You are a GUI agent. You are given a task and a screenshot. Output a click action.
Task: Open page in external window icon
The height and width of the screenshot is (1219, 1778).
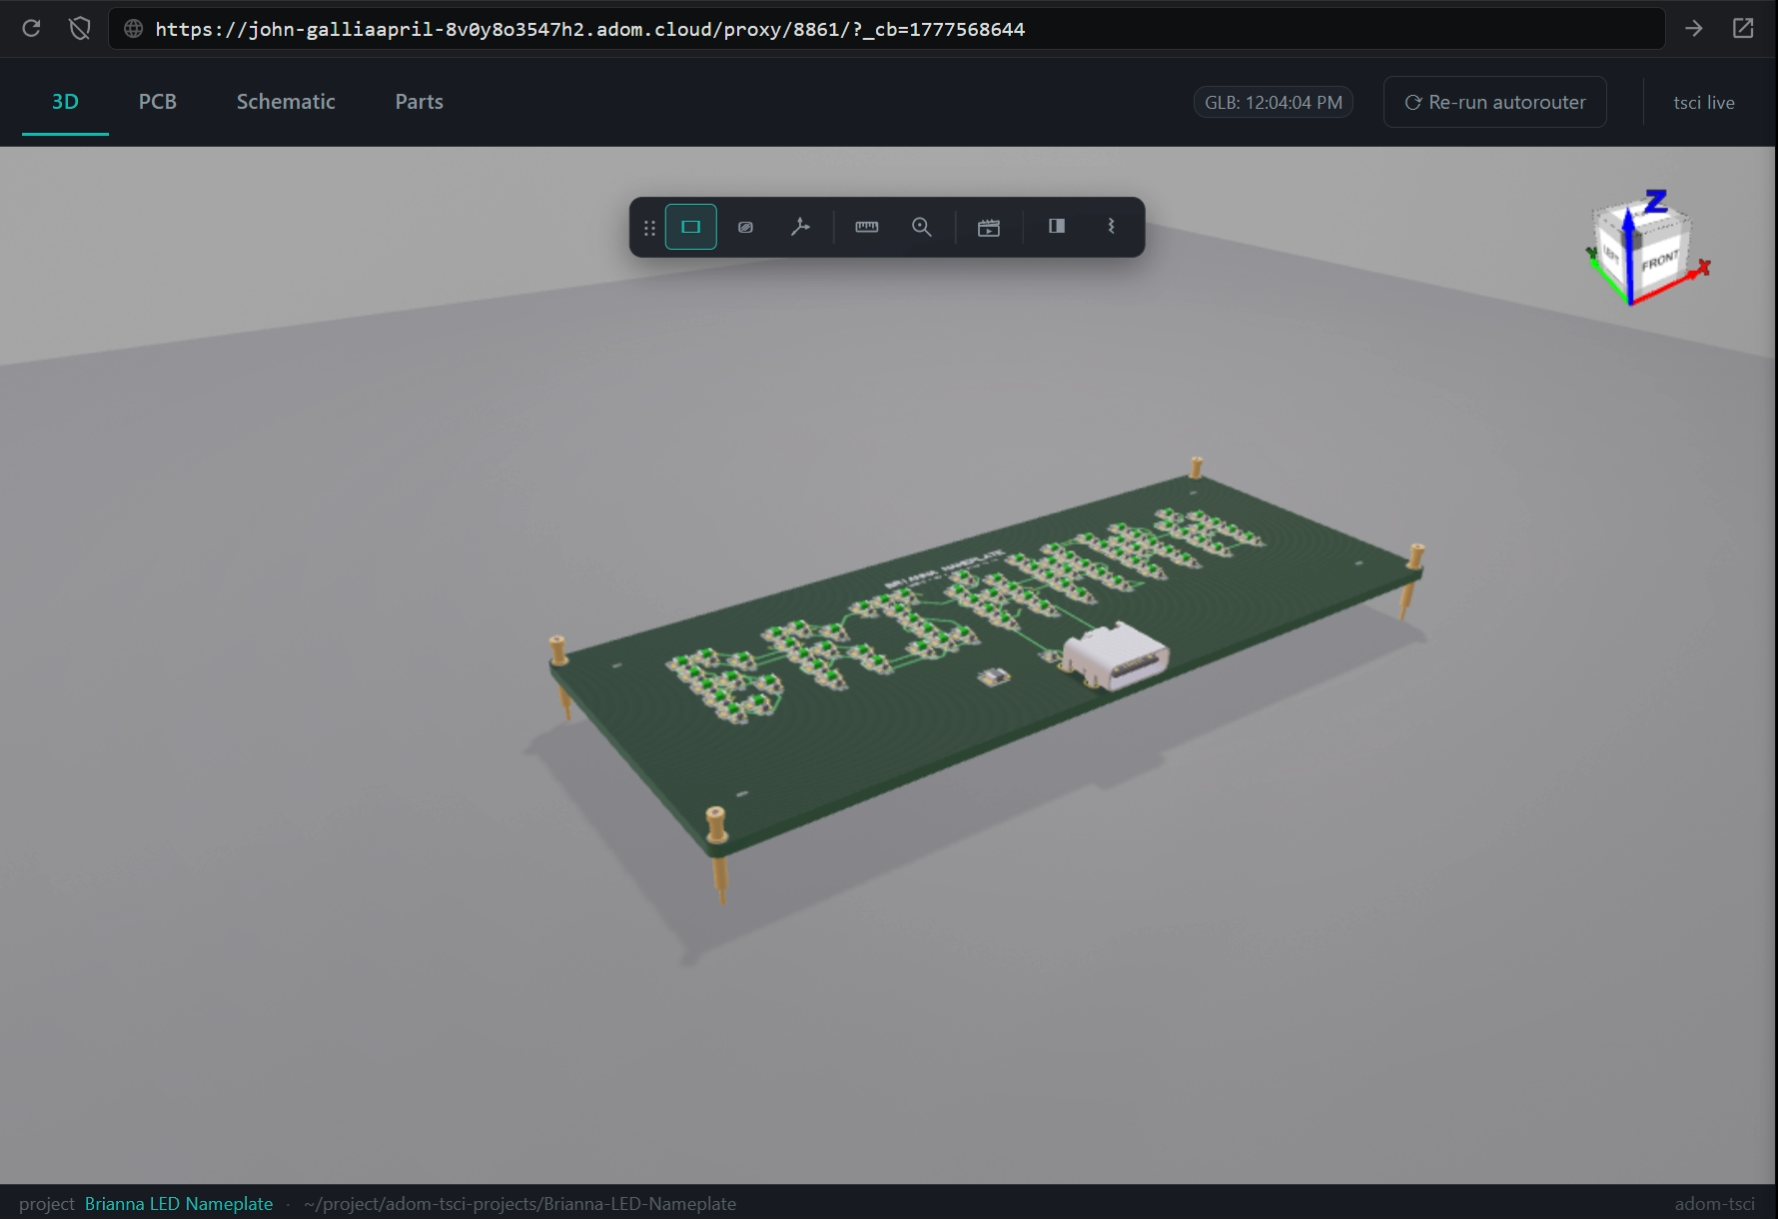tap(1743, 28)
